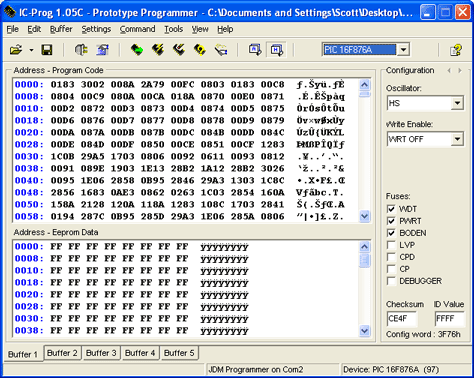Click Program Code scrollbar up arrow

(365, 85)
